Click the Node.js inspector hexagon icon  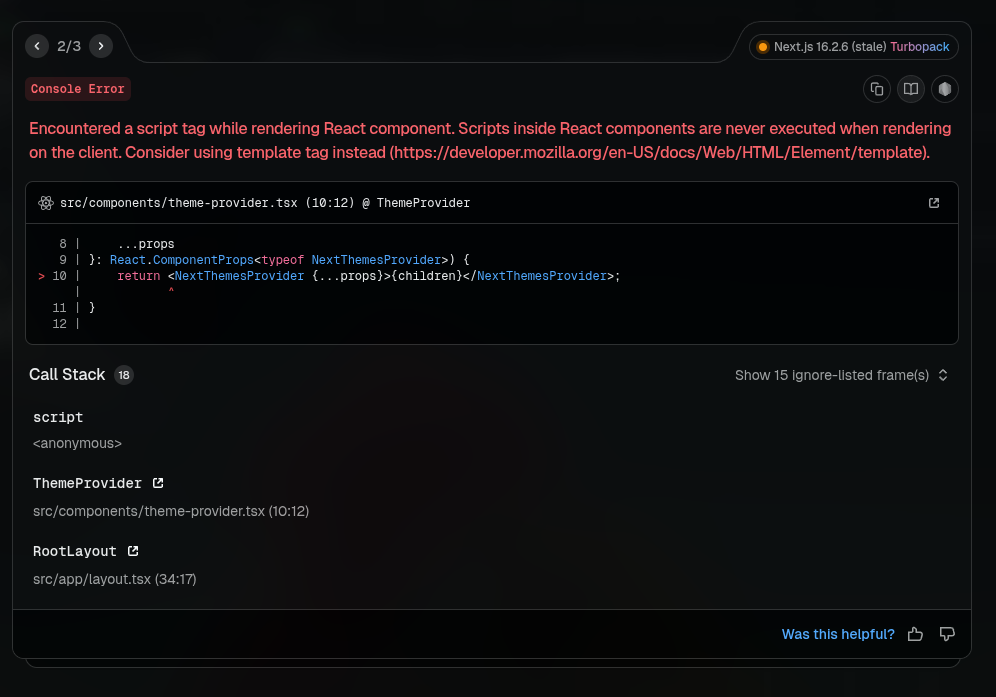pyautogui.click(x=945, y=89)
